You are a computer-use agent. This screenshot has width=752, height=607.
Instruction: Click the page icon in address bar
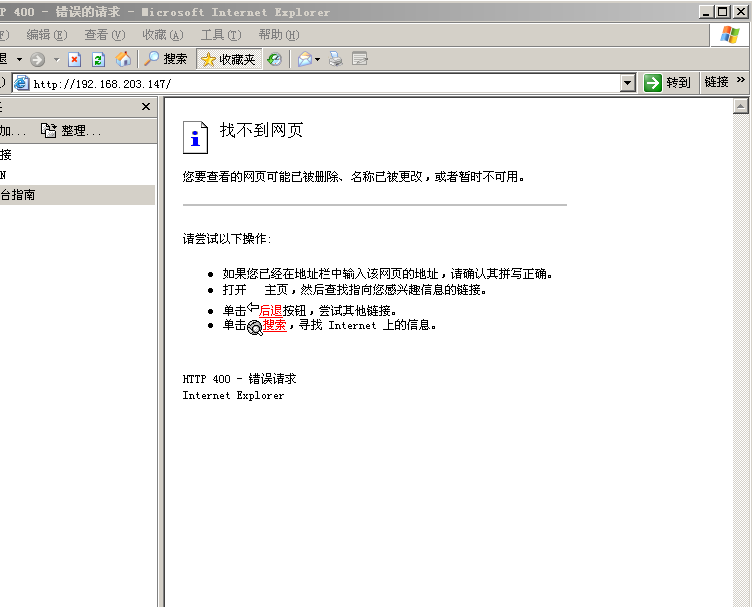tap(21, 83)
